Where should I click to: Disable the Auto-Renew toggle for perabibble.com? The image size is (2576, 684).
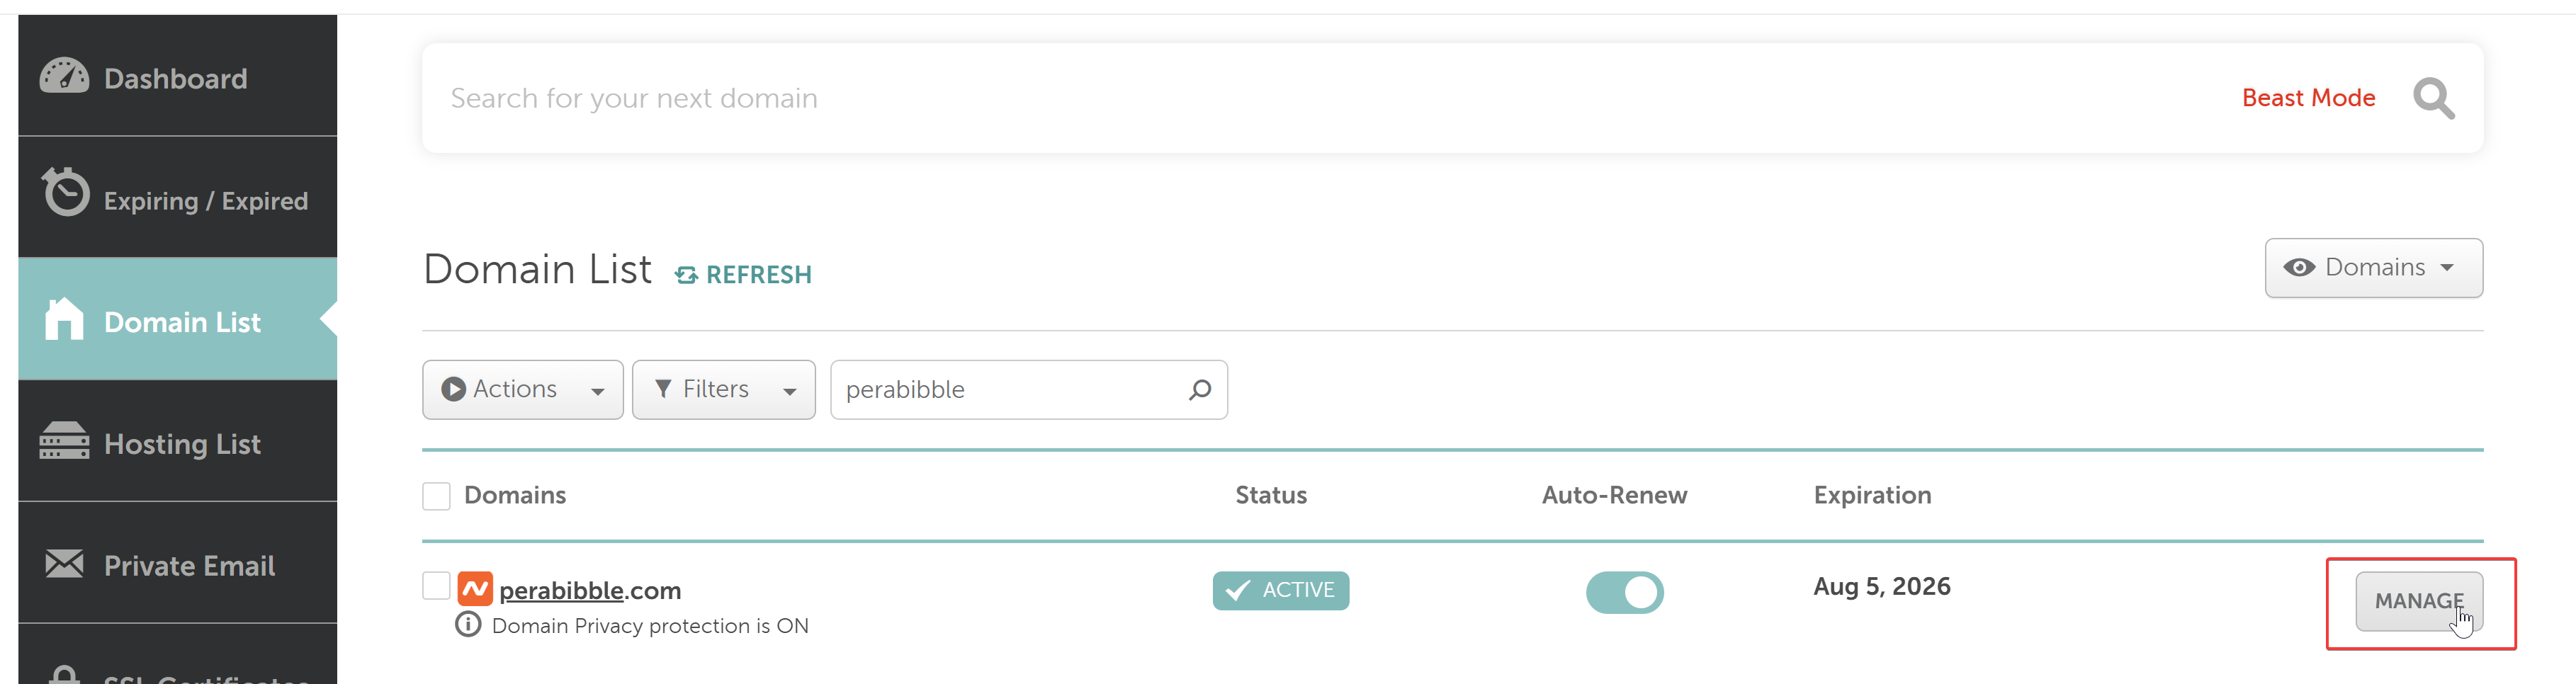coord(1624,592)
